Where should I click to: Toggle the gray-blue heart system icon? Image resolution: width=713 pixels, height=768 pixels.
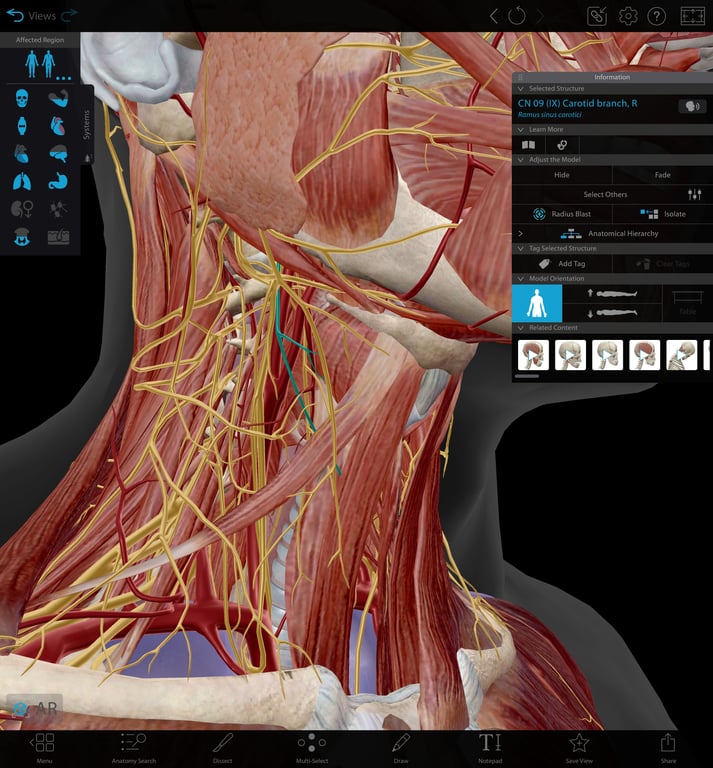[22, 154]
